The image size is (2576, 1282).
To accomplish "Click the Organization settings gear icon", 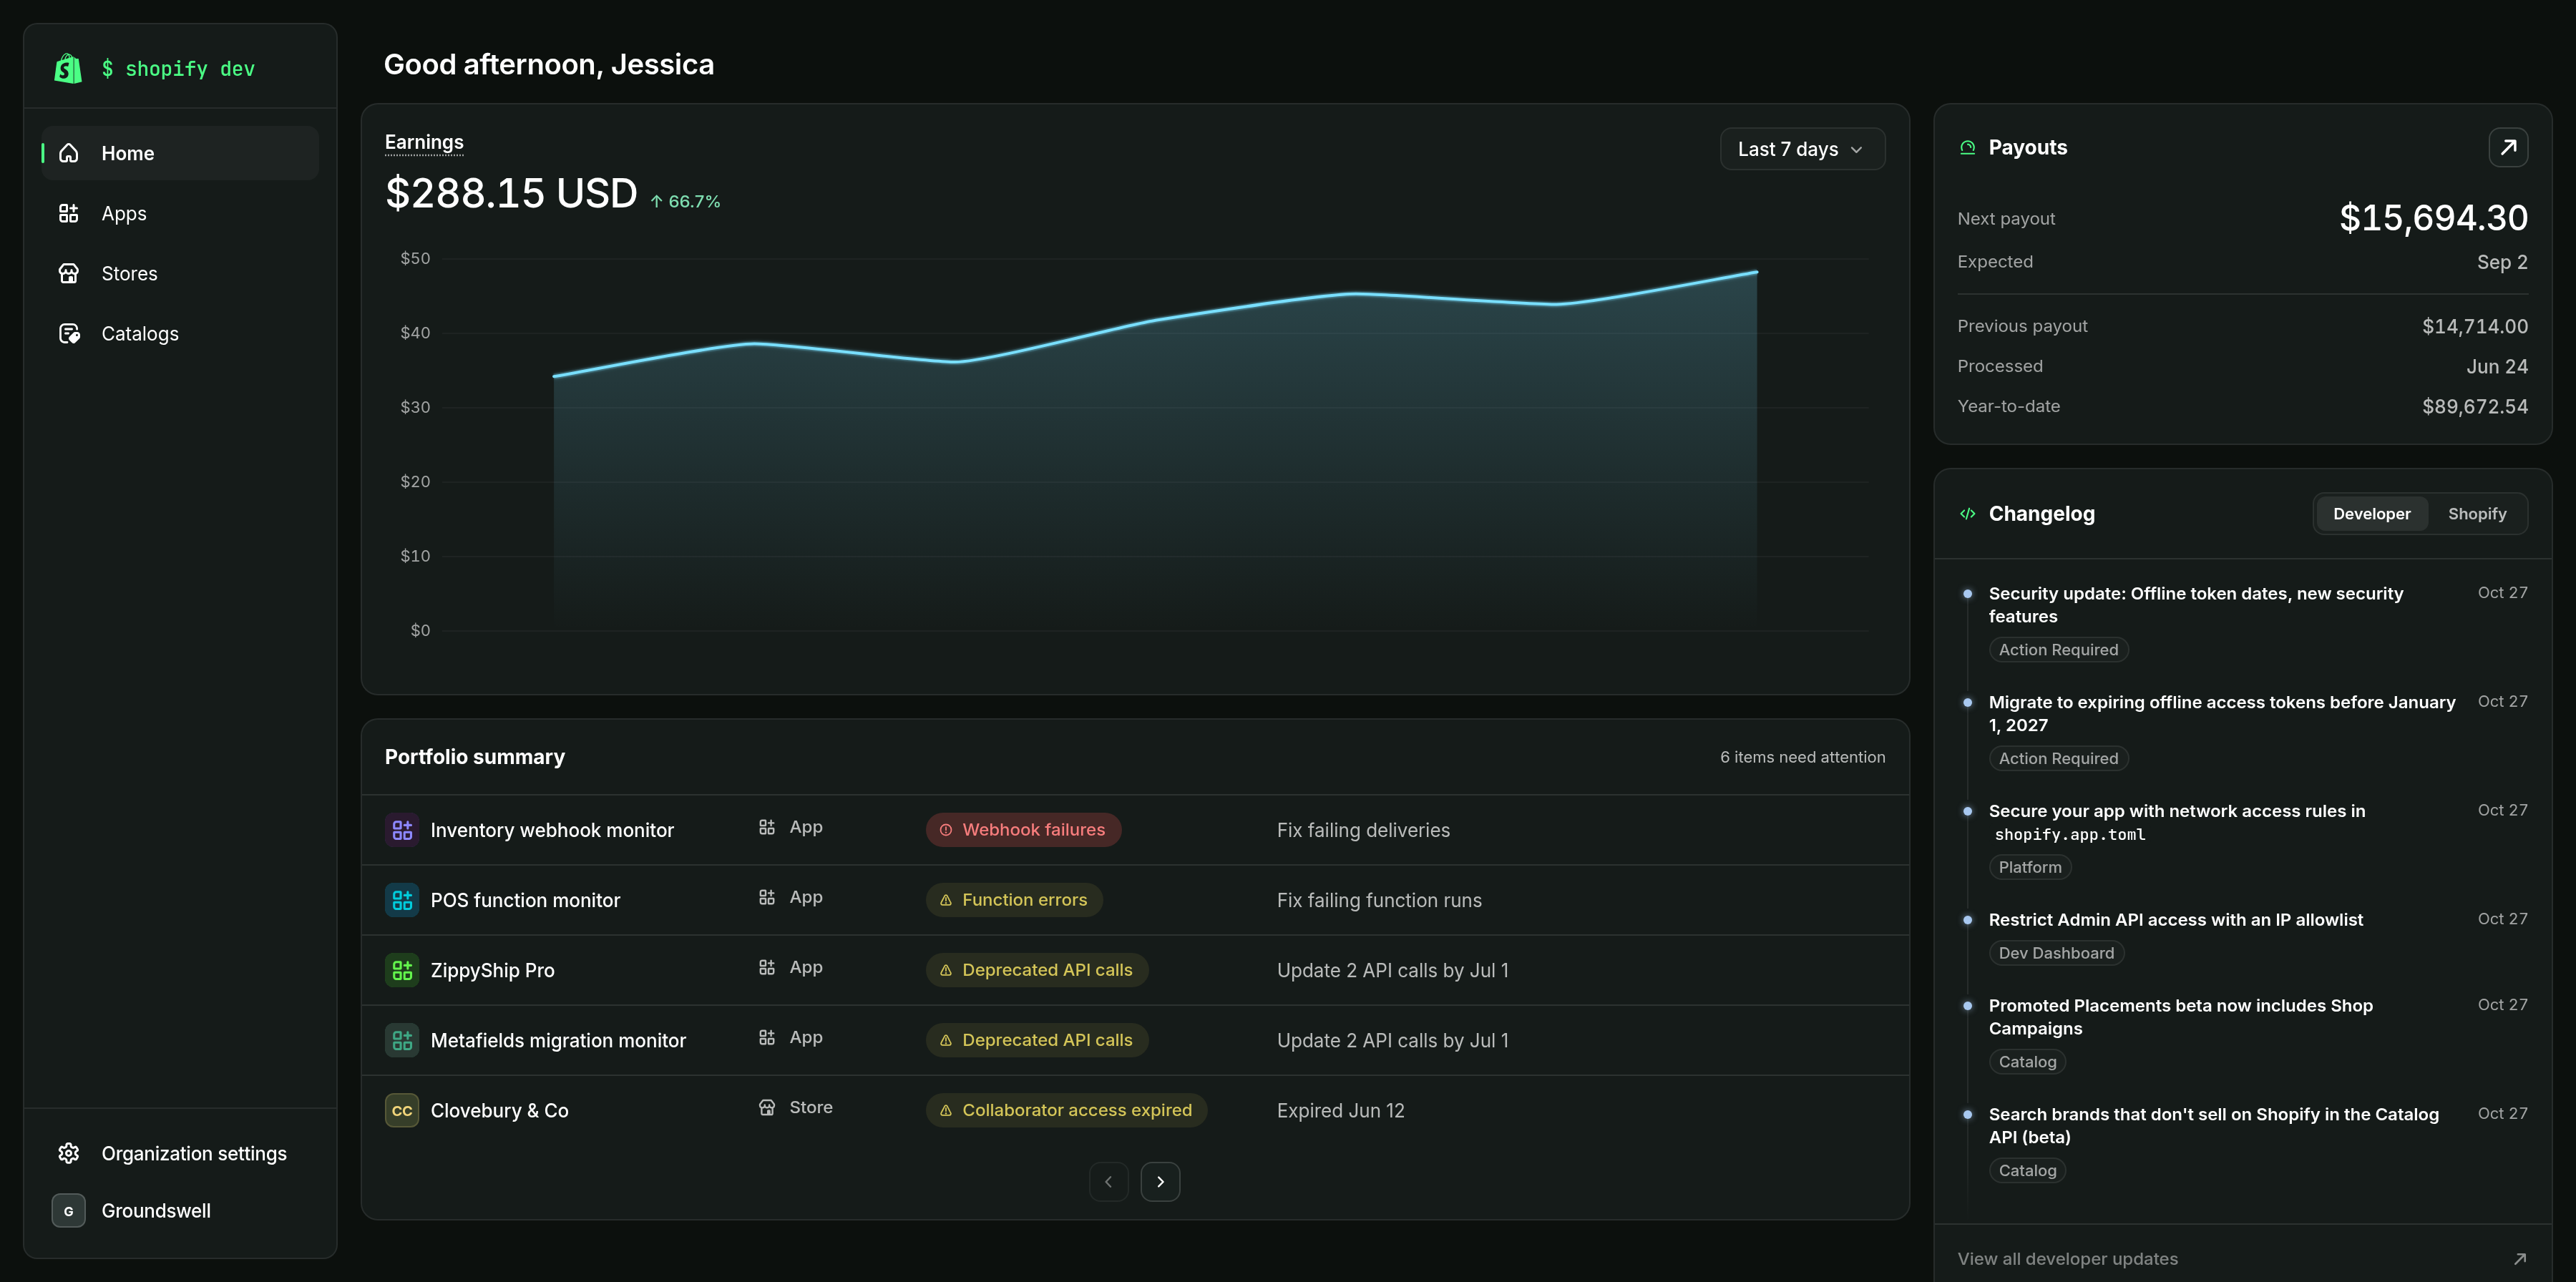I will [x=69, y=1153].
